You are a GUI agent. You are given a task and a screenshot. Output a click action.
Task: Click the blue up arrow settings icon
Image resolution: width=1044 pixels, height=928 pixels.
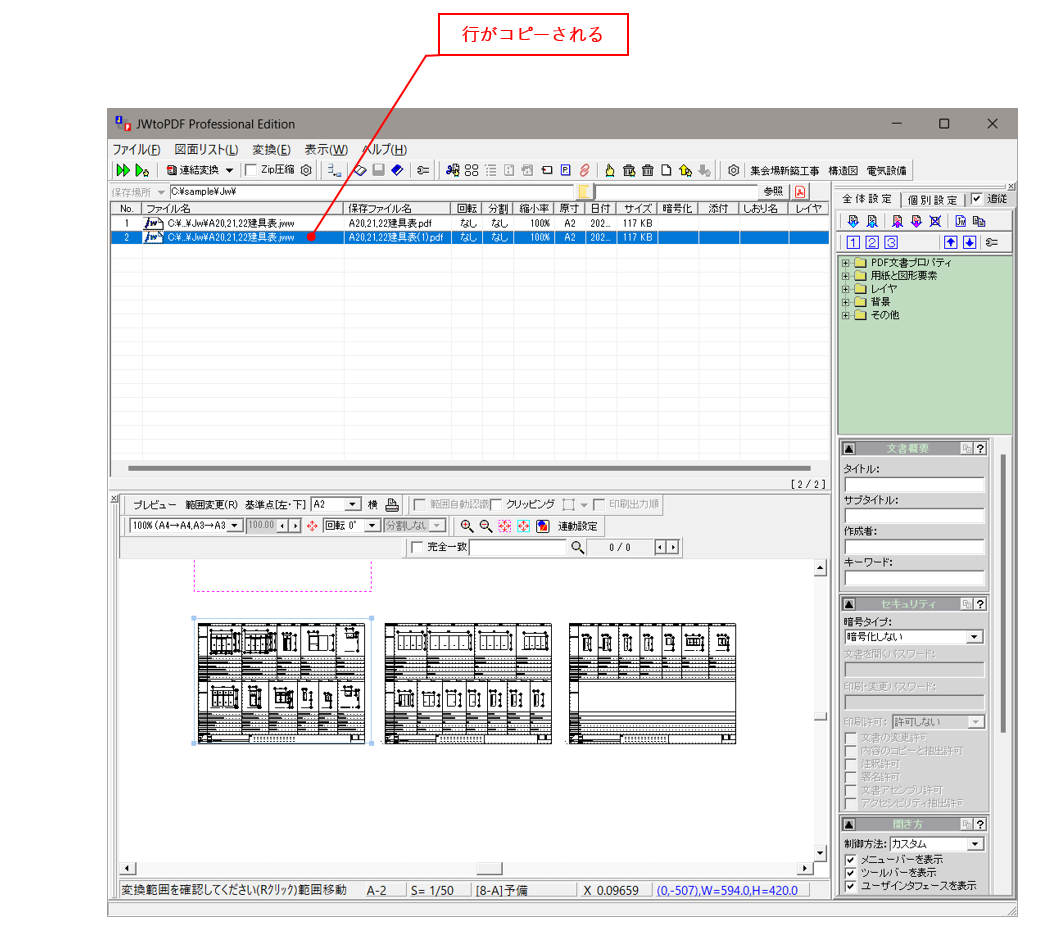(950, 242)
